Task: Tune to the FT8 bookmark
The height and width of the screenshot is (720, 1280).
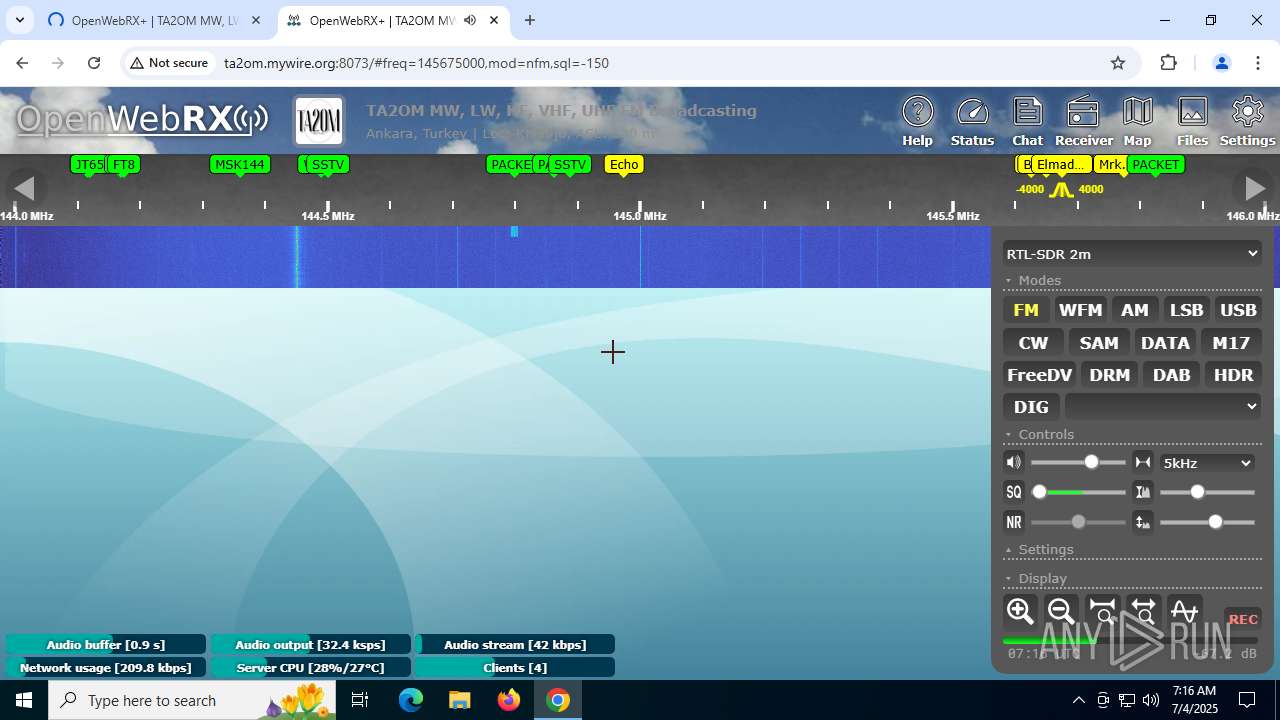Action: (x=124, y=164)
